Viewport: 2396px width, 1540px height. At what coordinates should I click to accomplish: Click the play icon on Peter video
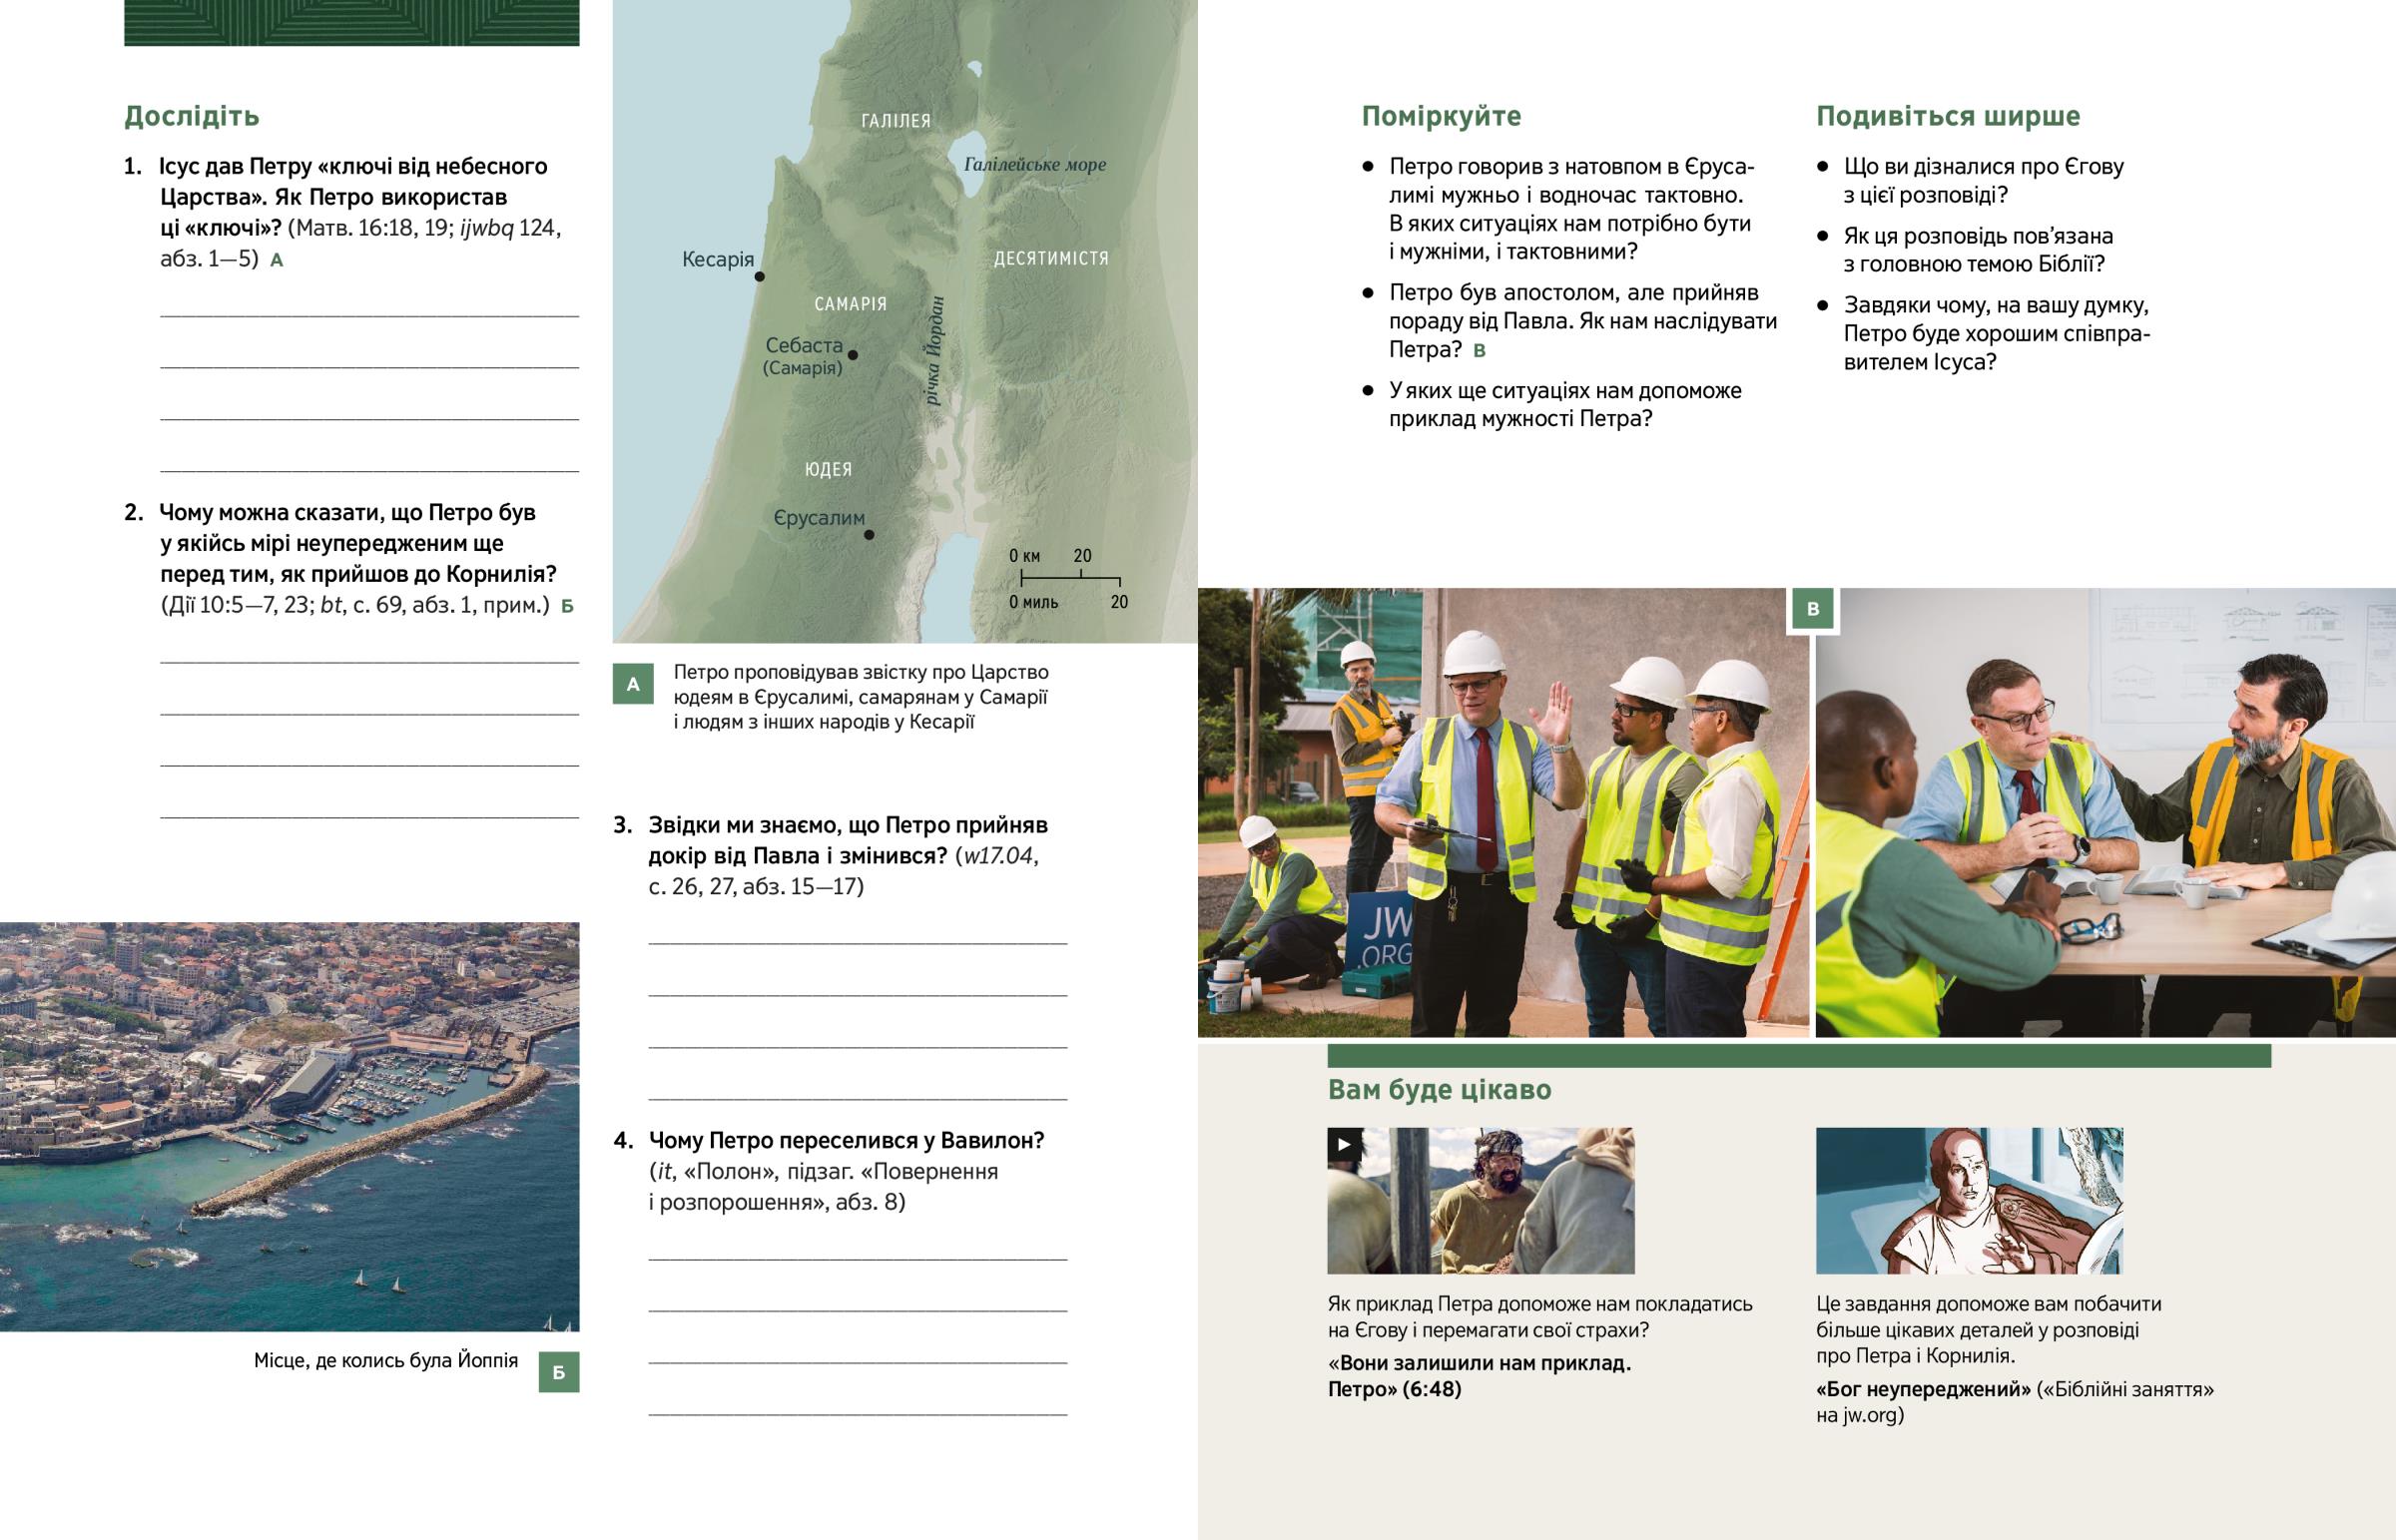coord(1344,1145)
